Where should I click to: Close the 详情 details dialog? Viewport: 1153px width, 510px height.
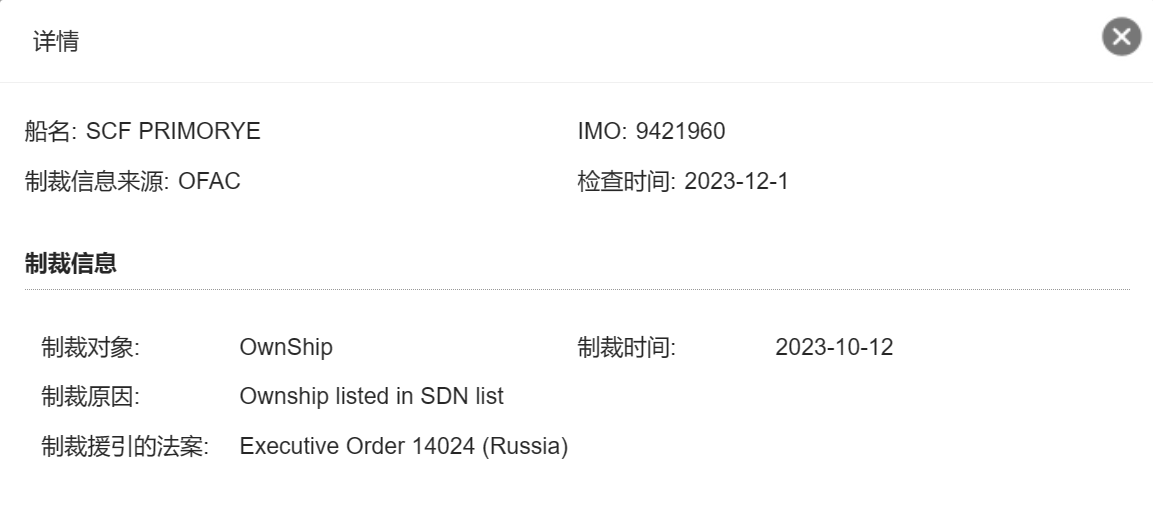(1121, 36)
